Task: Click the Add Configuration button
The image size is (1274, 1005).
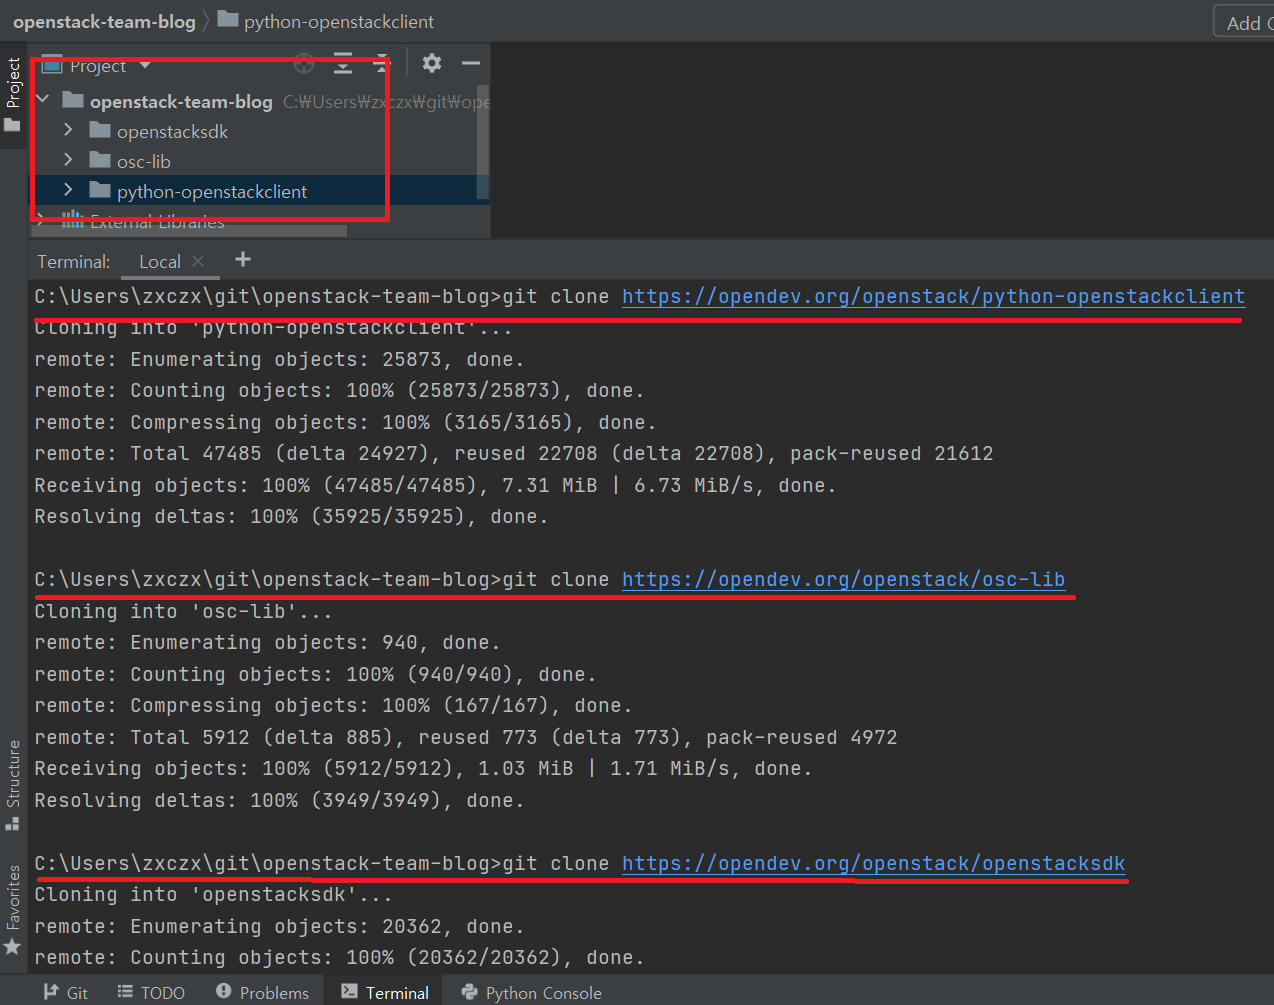Action: (x=1246, y=22)
